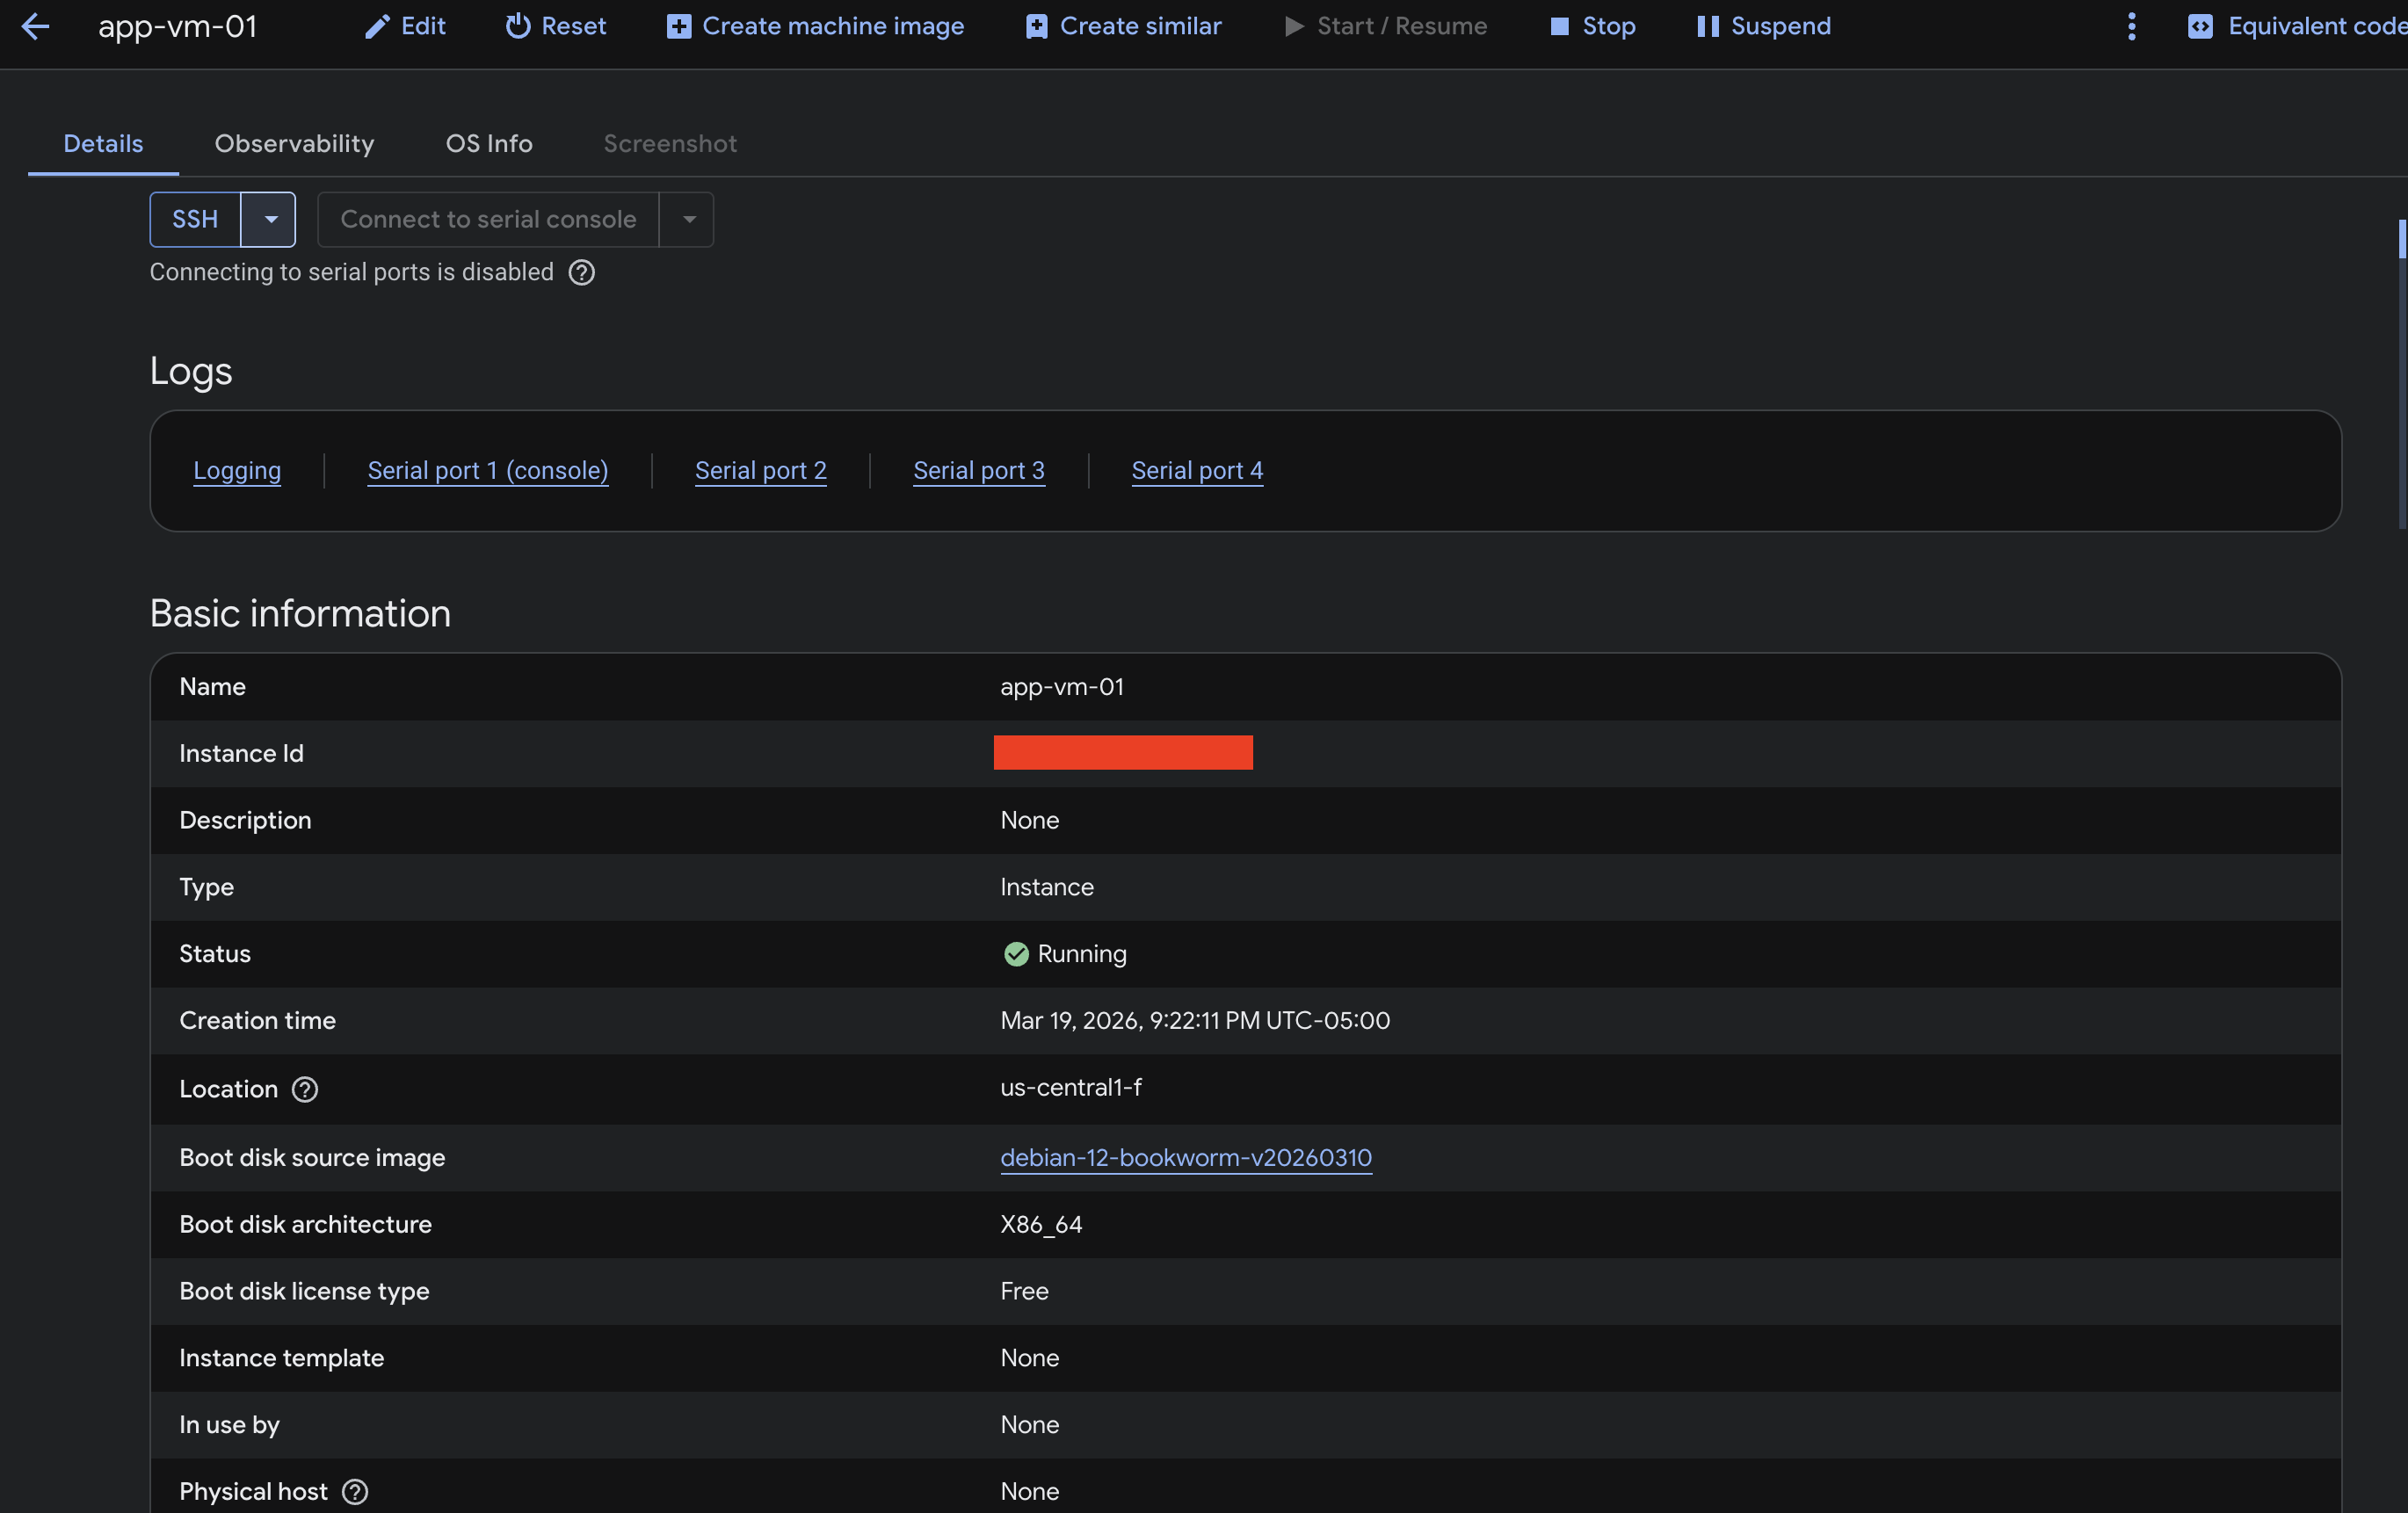Open the Serial port 1 console log
2408x1513 pixels.
[487, 470]
